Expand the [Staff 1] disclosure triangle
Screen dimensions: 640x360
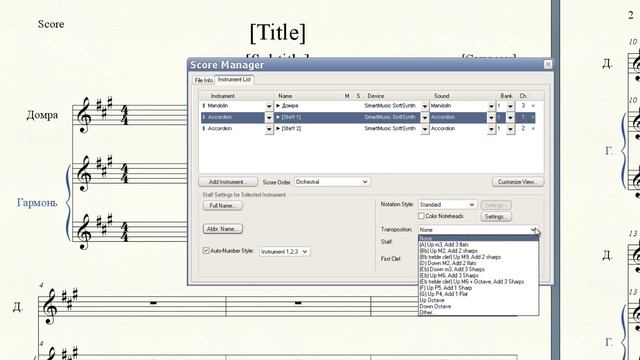pos(278,117)
